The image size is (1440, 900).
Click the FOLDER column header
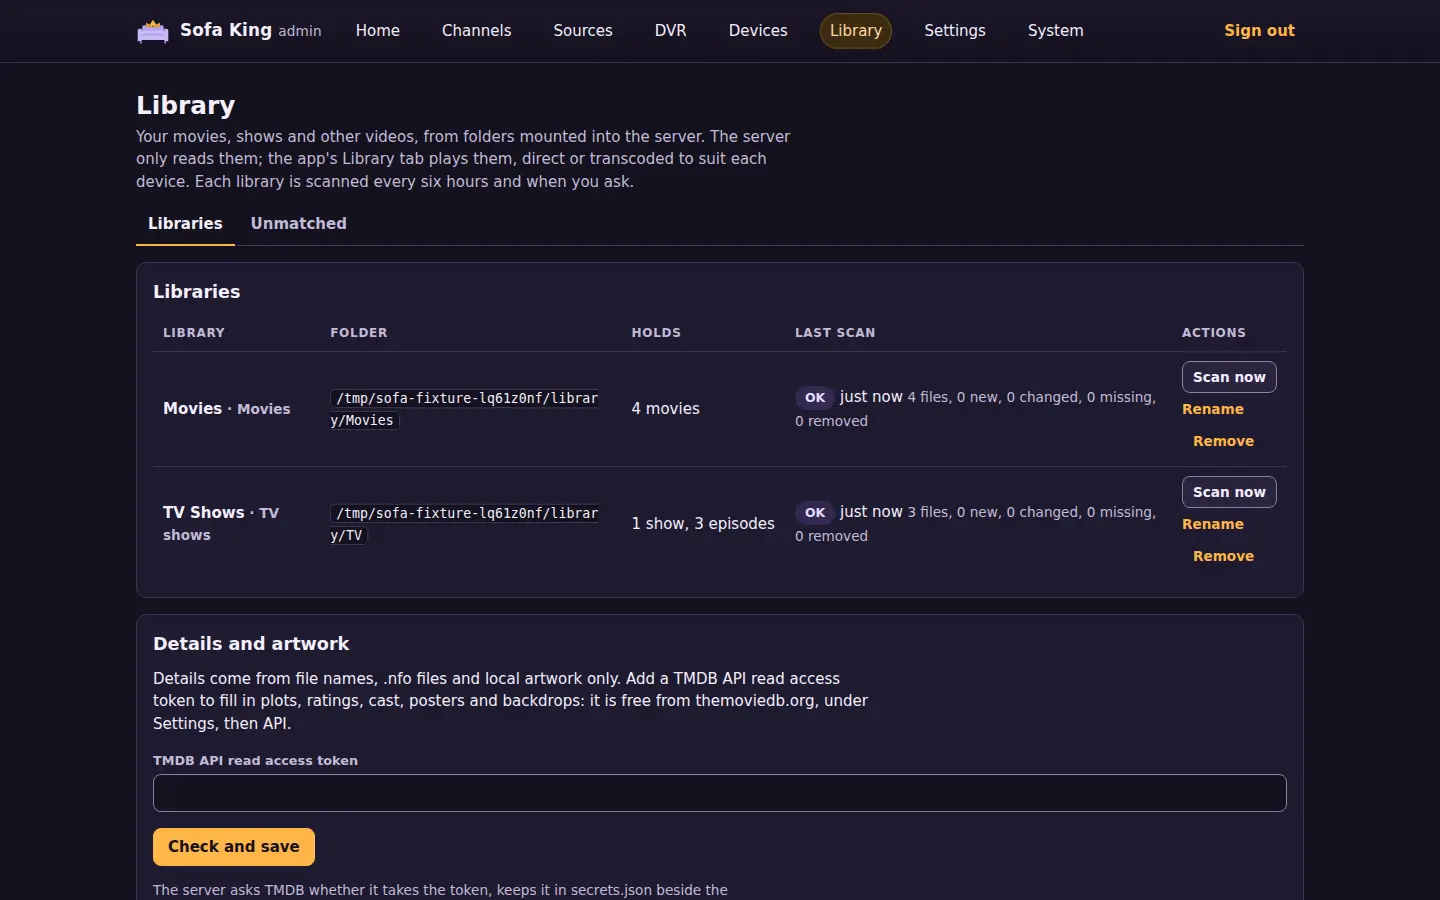[x=359, y=333]
